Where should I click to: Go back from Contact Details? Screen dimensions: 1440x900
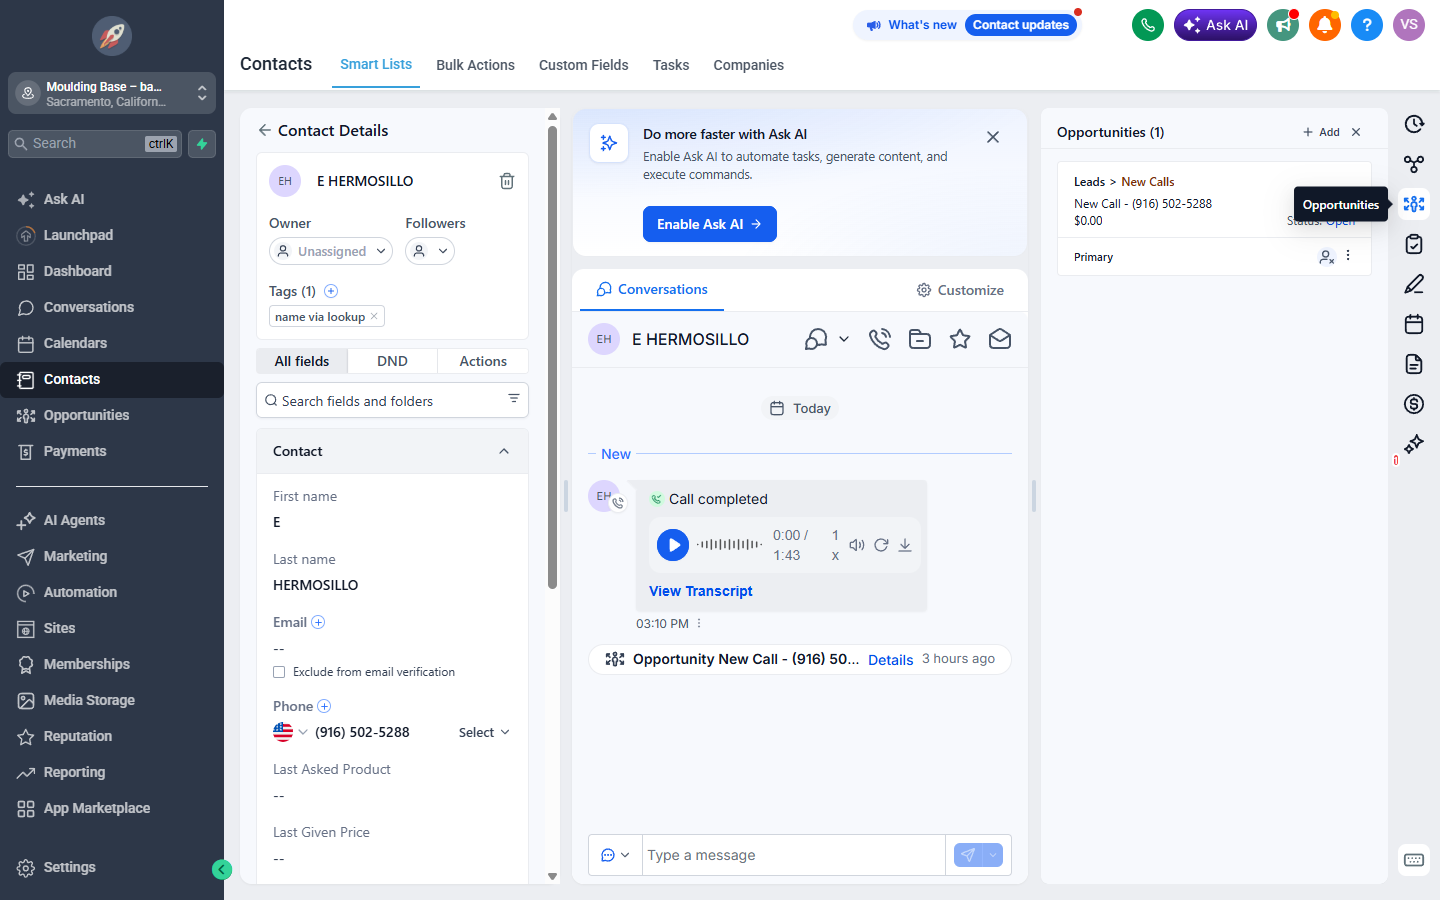pos(264,130)
